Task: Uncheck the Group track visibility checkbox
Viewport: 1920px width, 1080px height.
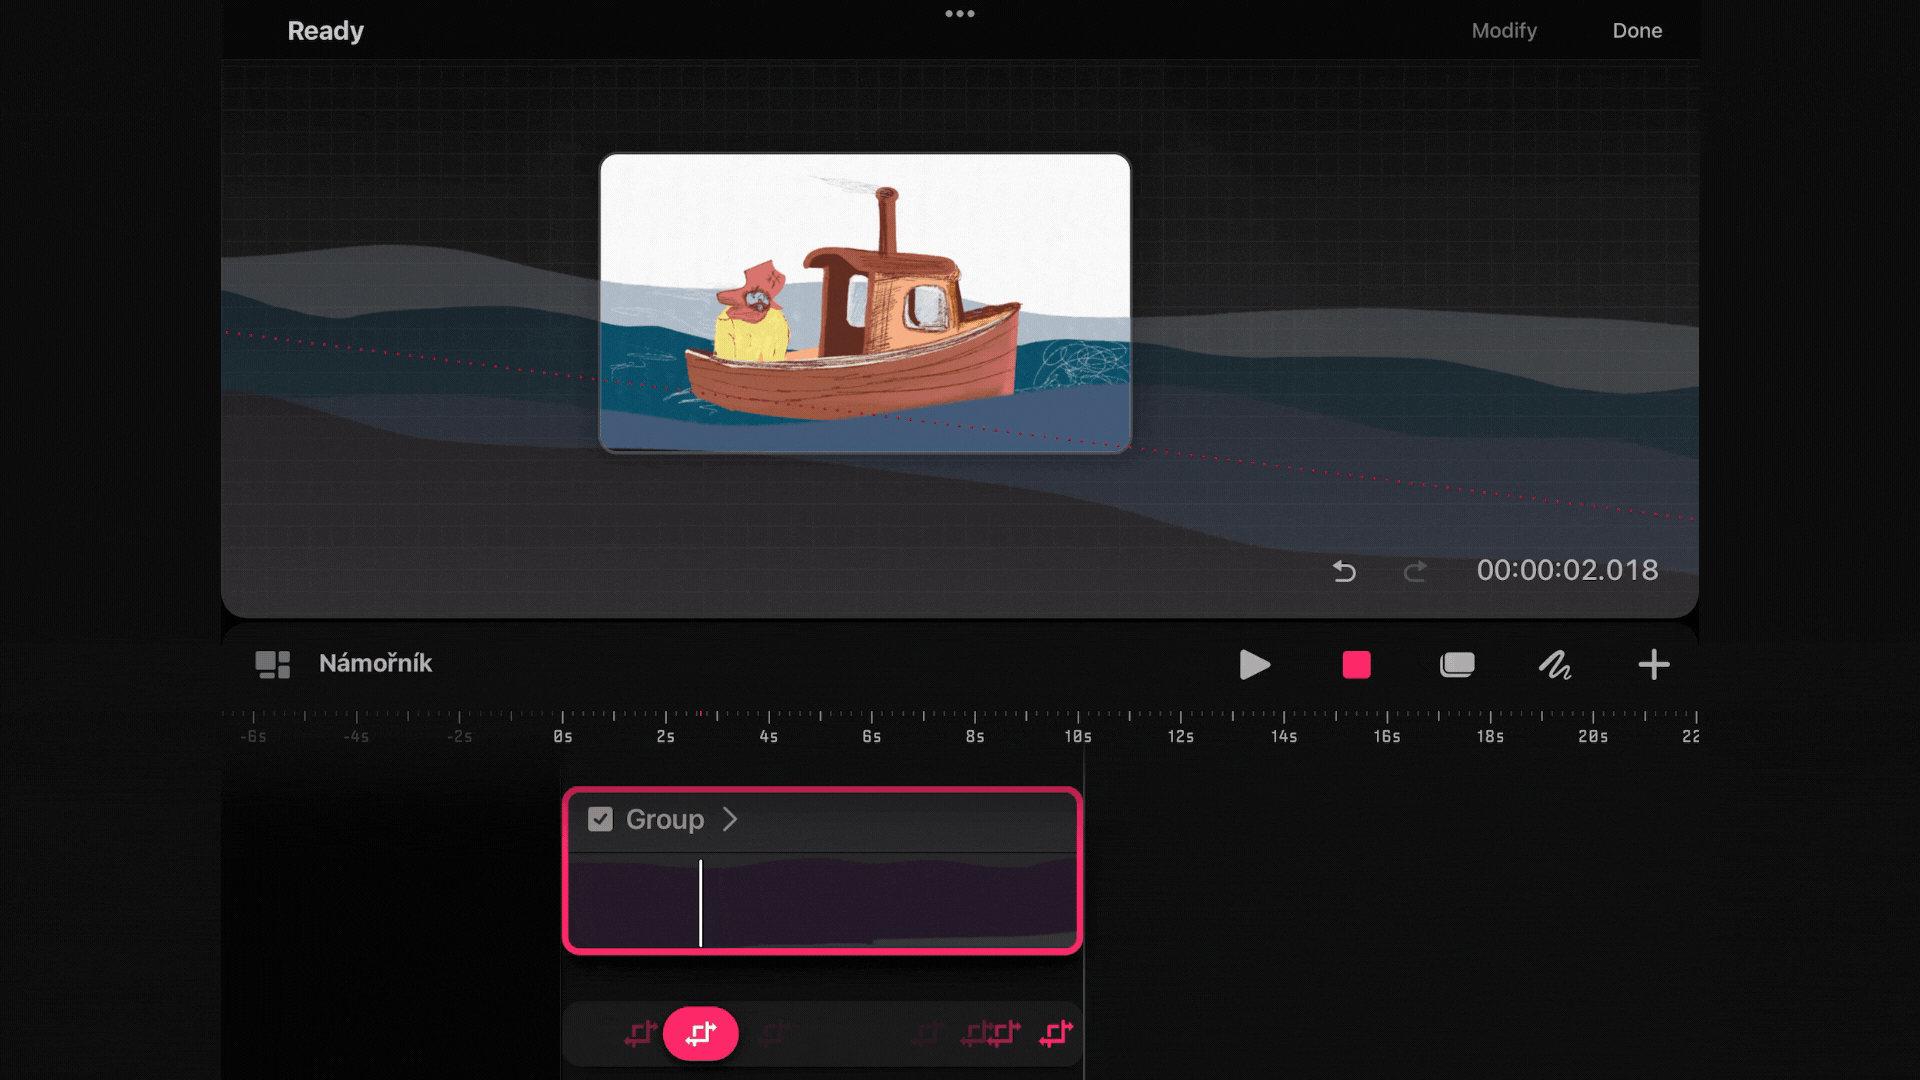Action: [x=600, y=819]
